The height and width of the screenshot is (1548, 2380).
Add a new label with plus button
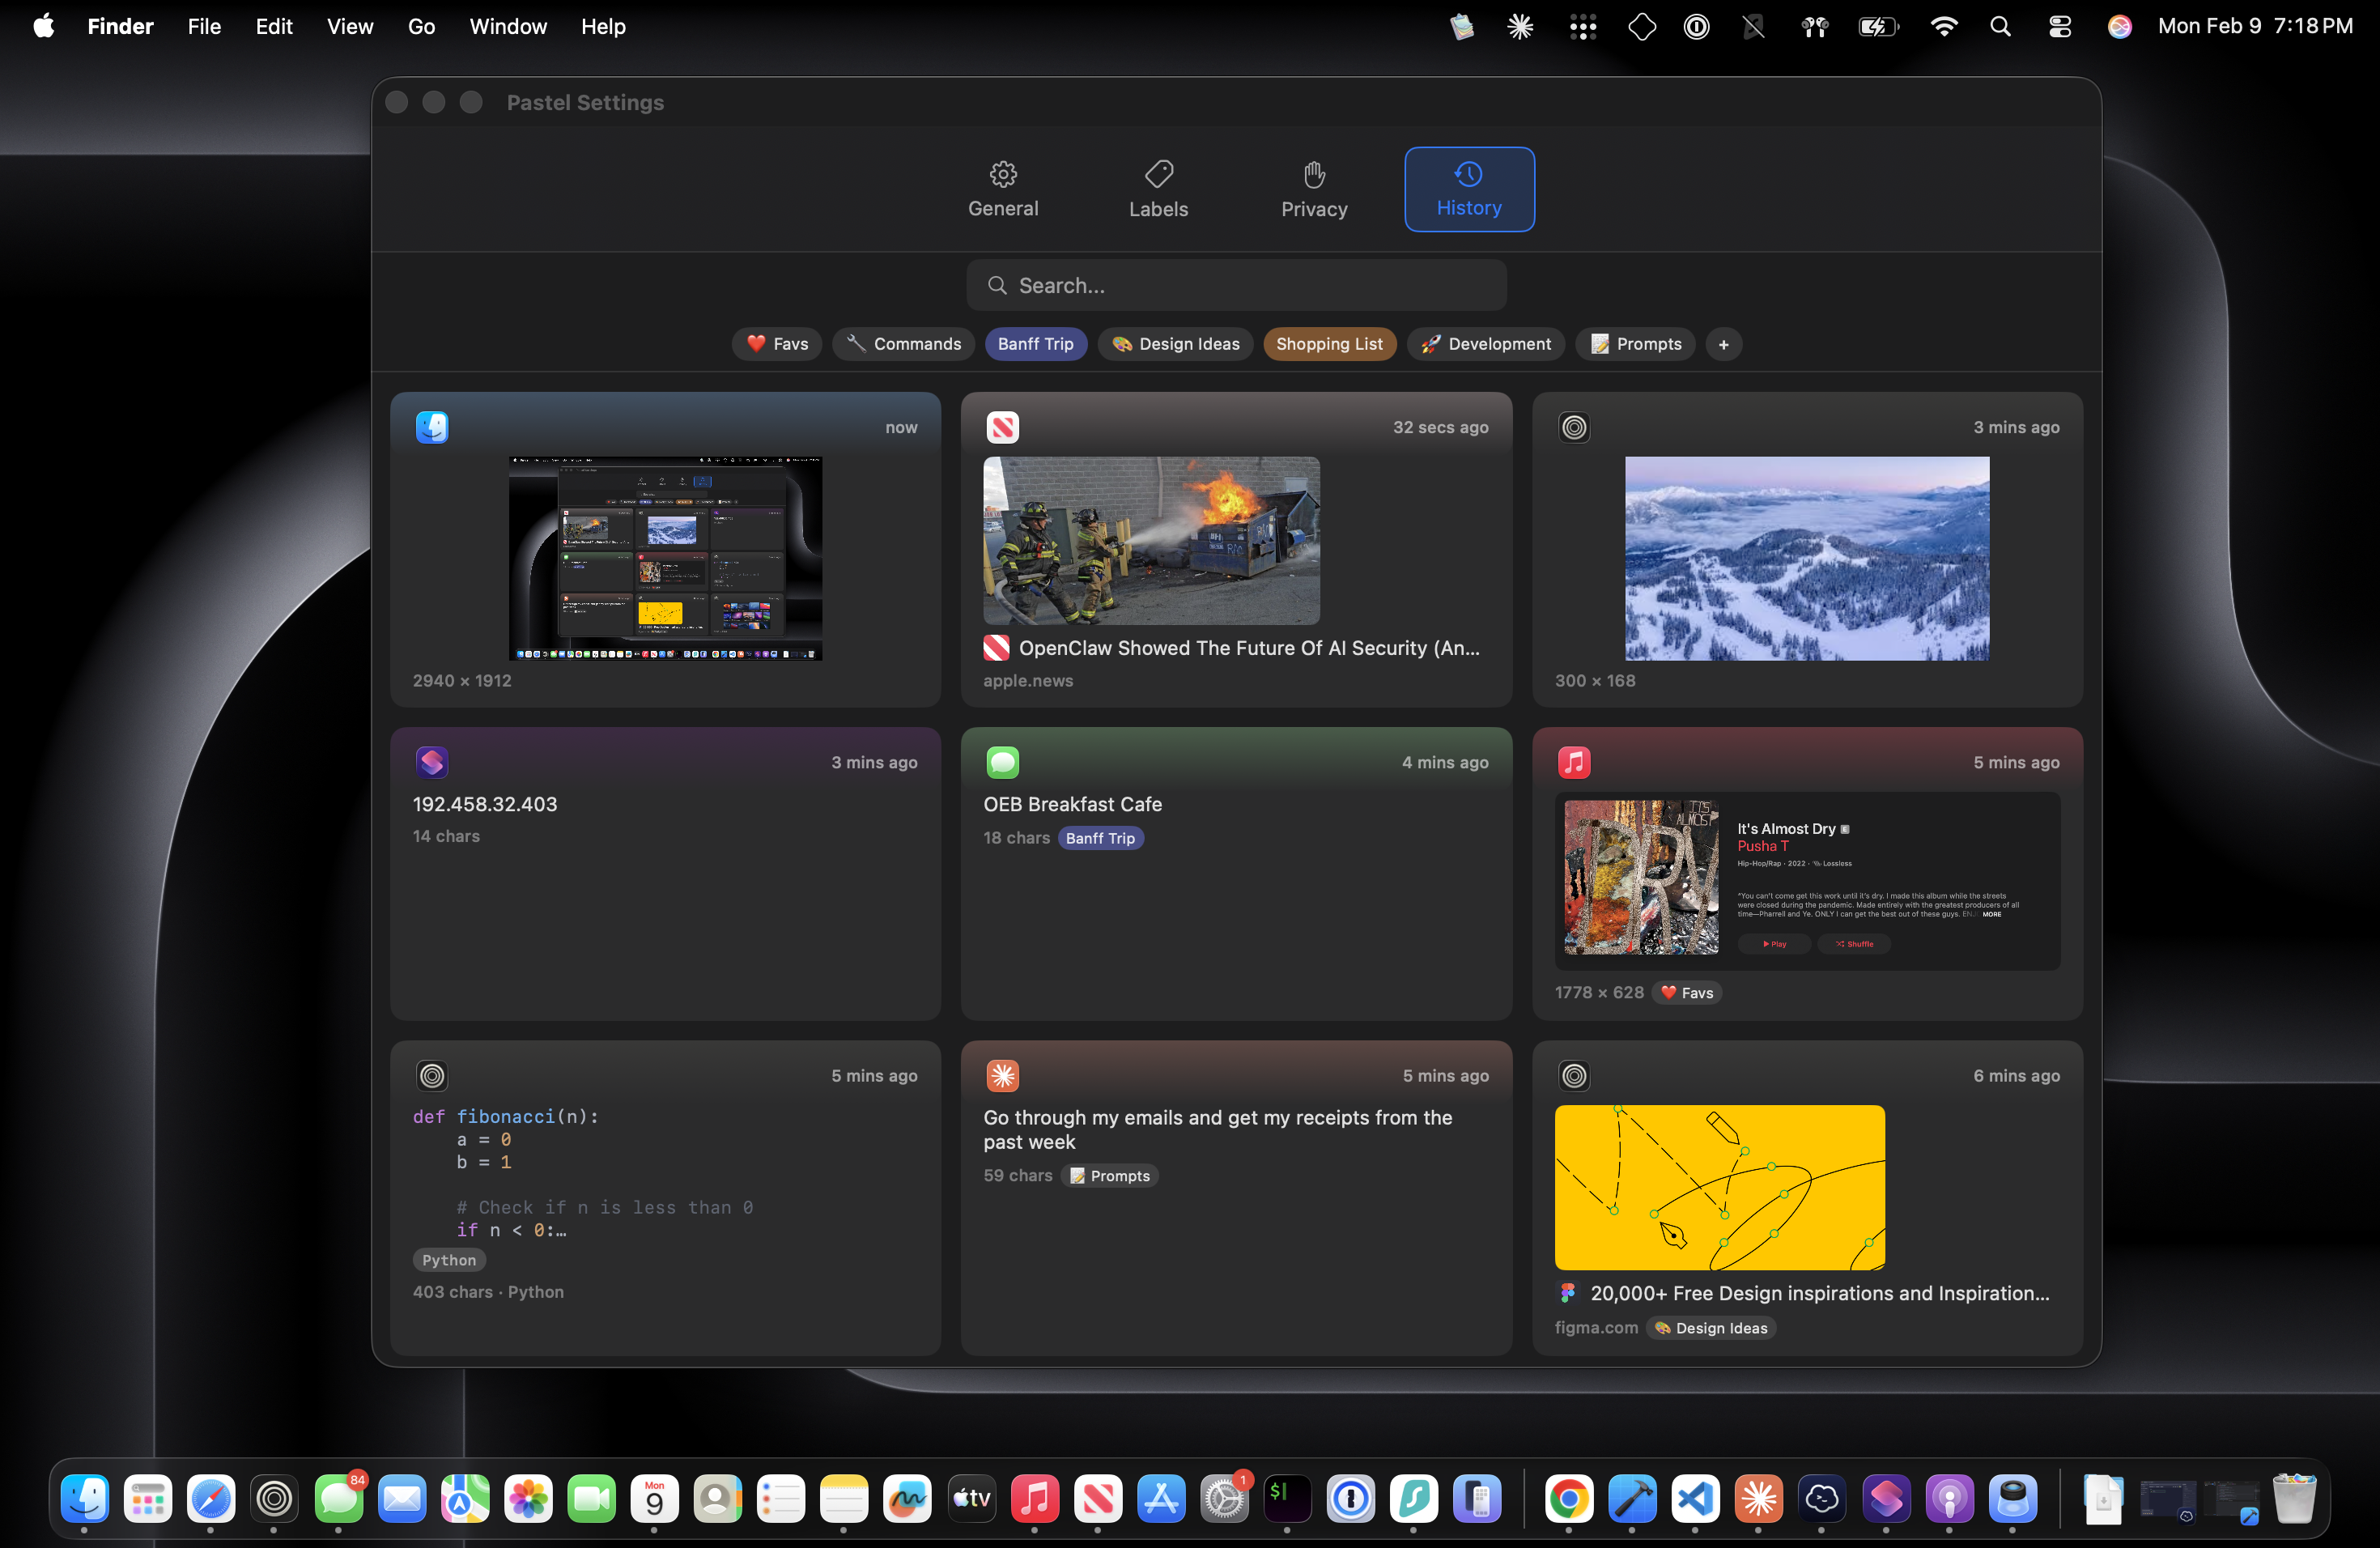tap(1723, 344)
